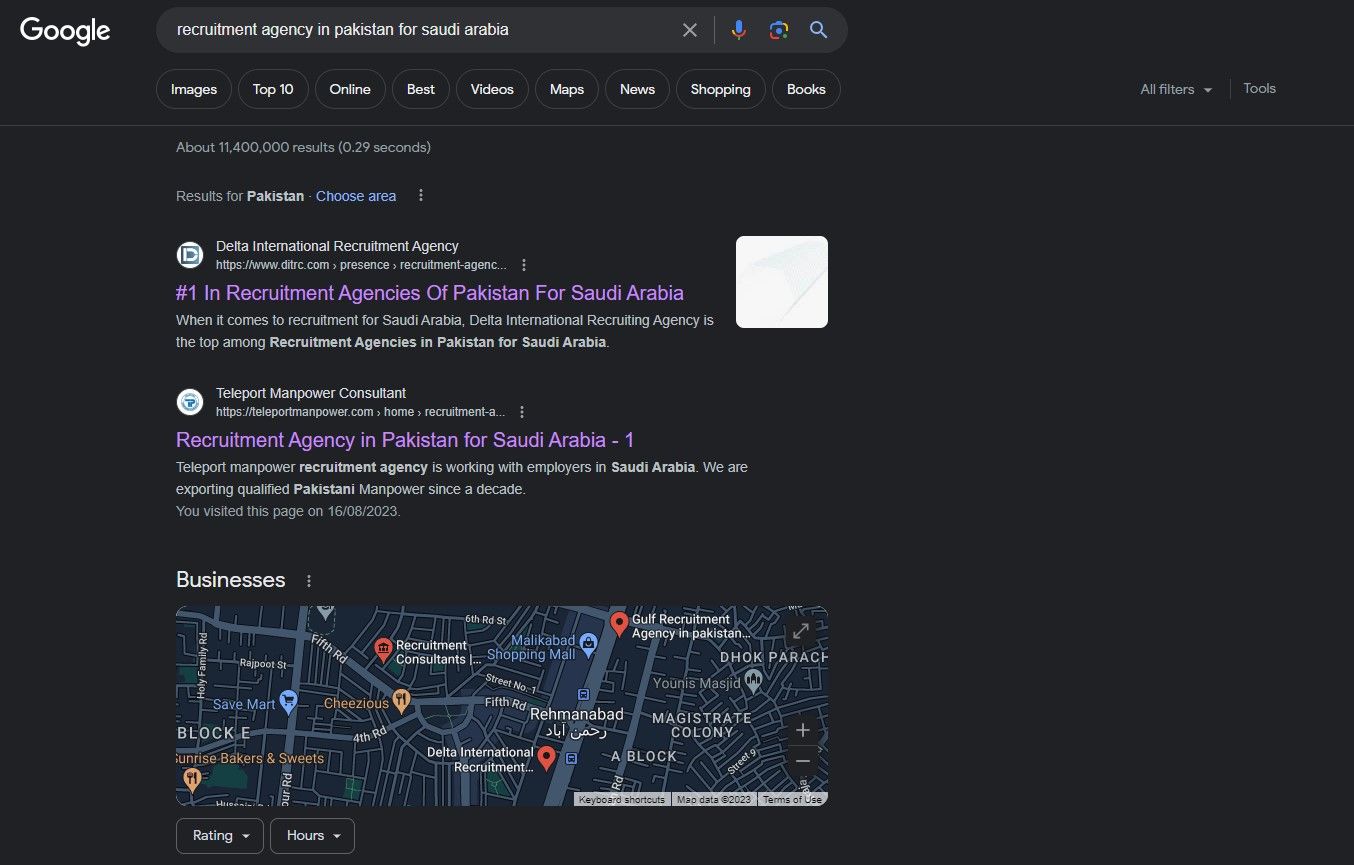This screenshot has width=1354, height=865.
Task: Open the Businesses section options menu
Action: point(309,581)
